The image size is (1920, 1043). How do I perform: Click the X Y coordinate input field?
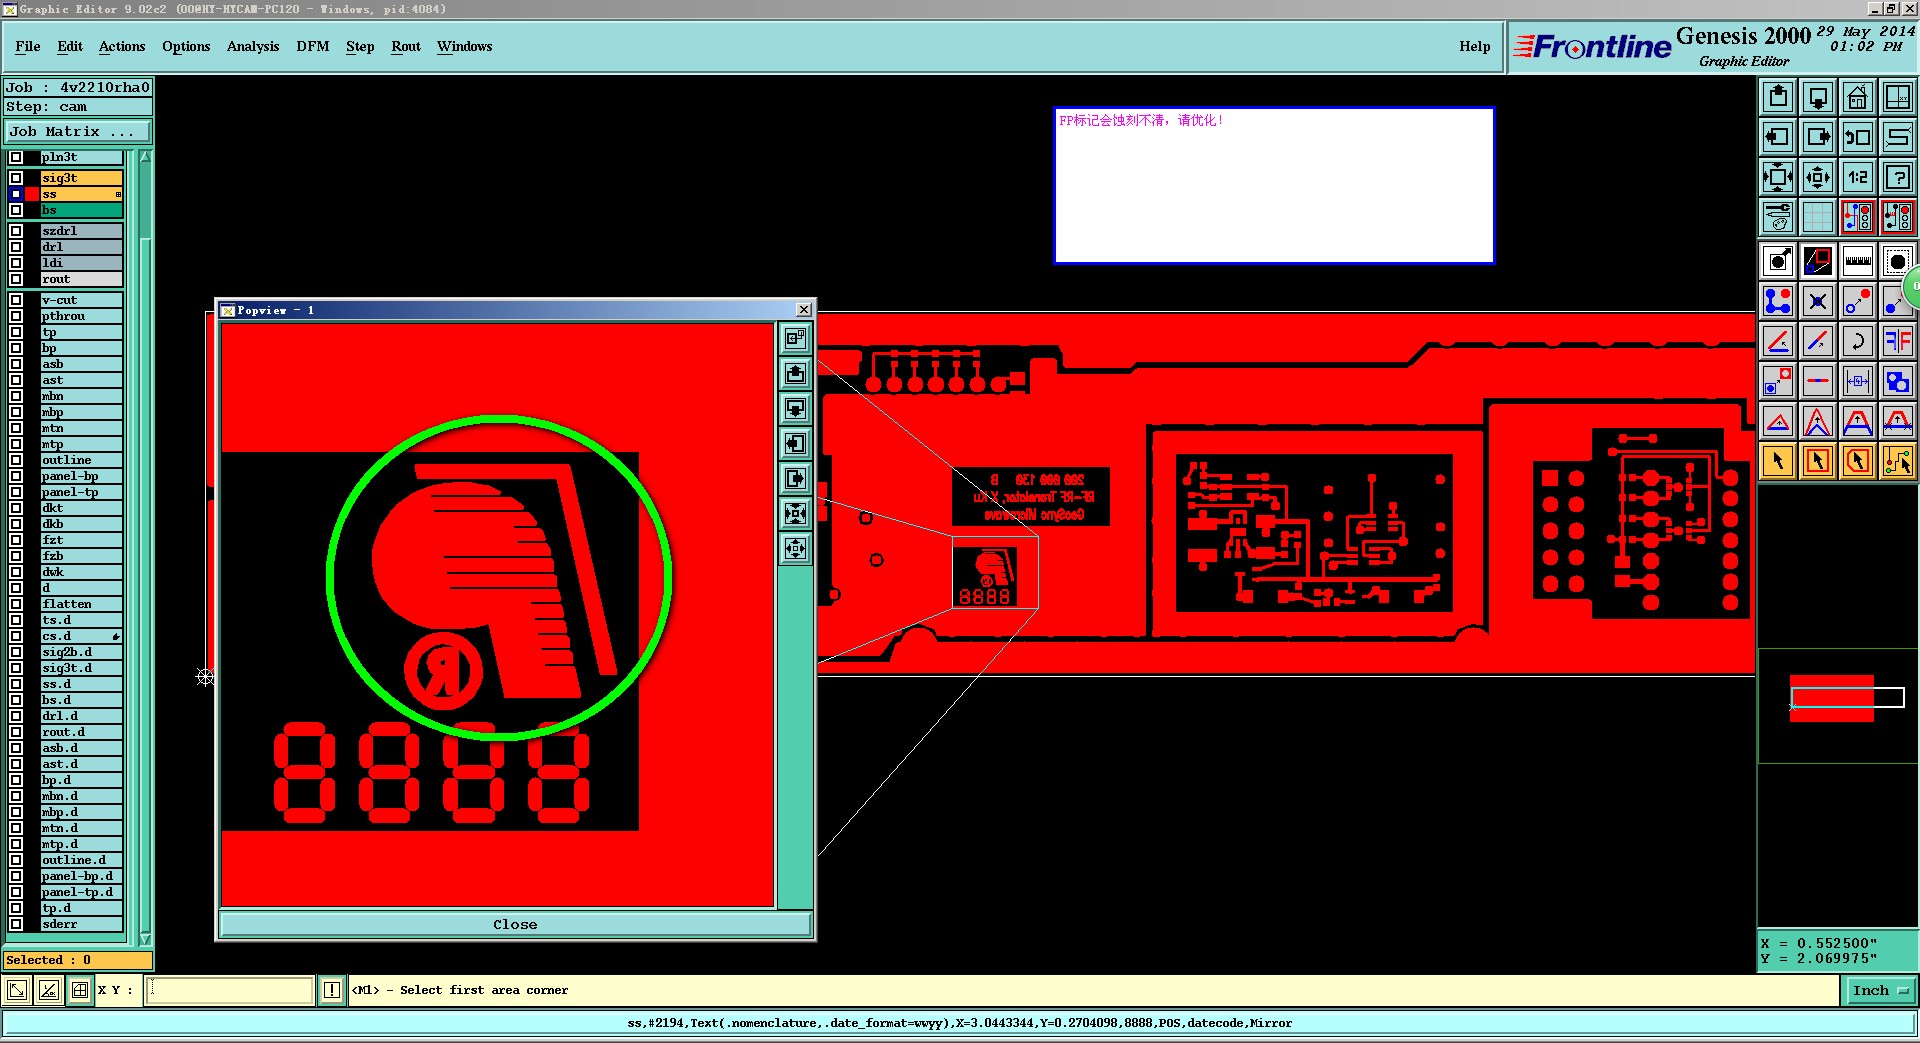pos(231,990)
